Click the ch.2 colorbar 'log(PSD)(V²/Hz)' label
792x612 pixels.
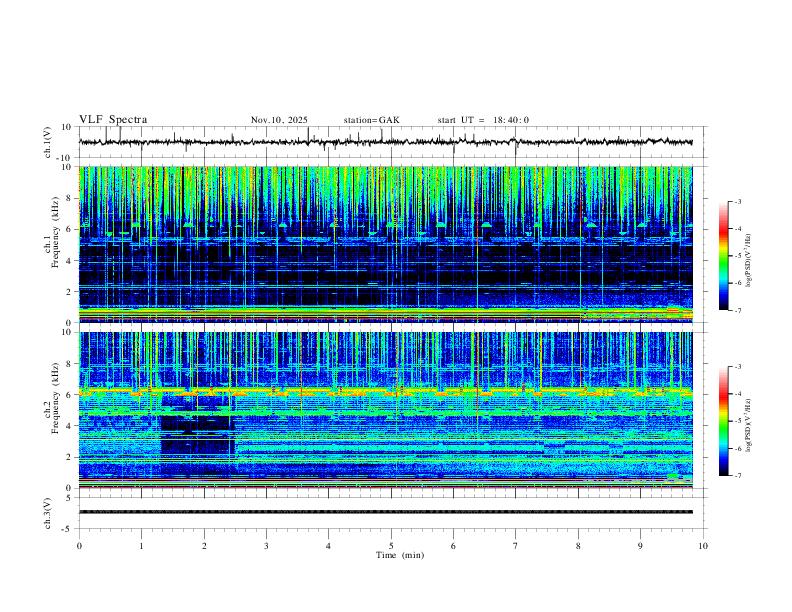tap(749, 425)
